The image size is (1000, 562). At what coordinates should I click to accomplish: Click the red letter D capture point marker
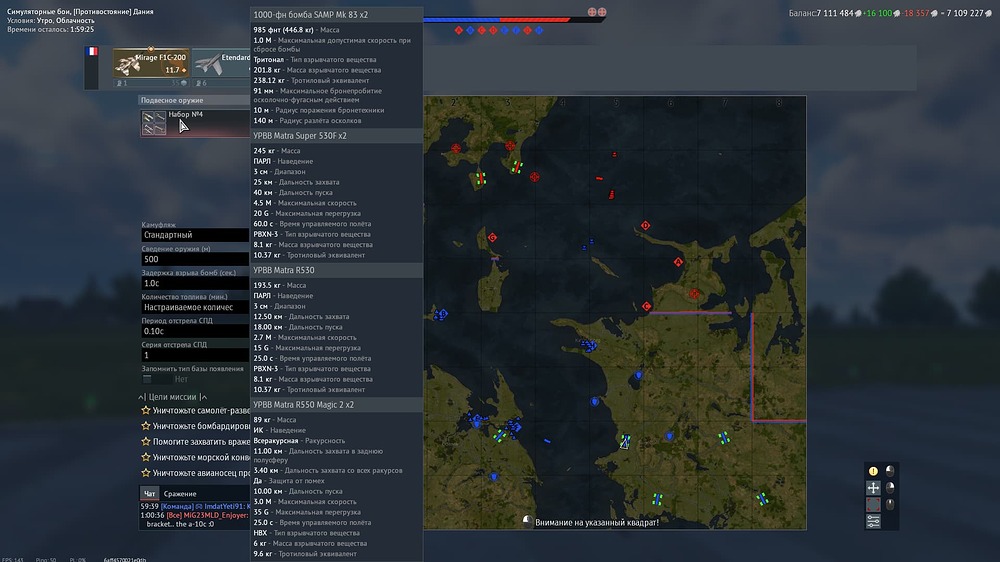645,225
